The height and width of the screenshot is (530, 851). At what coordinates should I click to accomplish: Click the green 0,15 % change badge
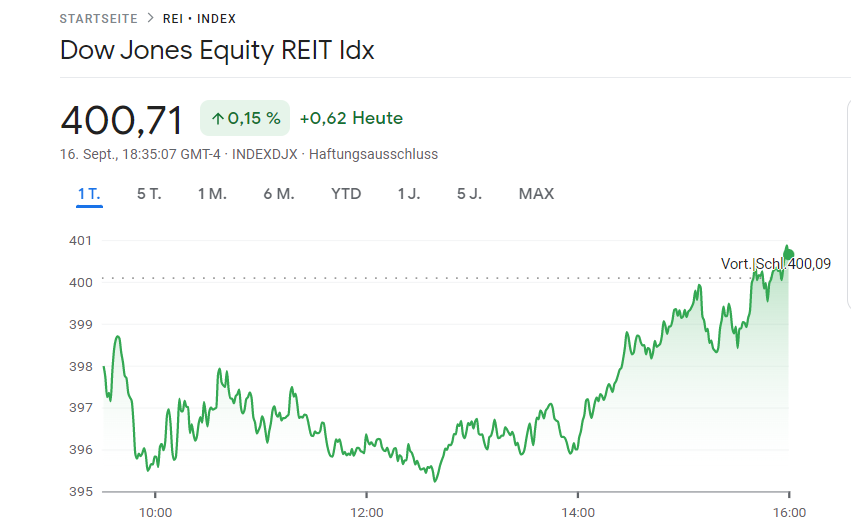click(x=245, y=118)
